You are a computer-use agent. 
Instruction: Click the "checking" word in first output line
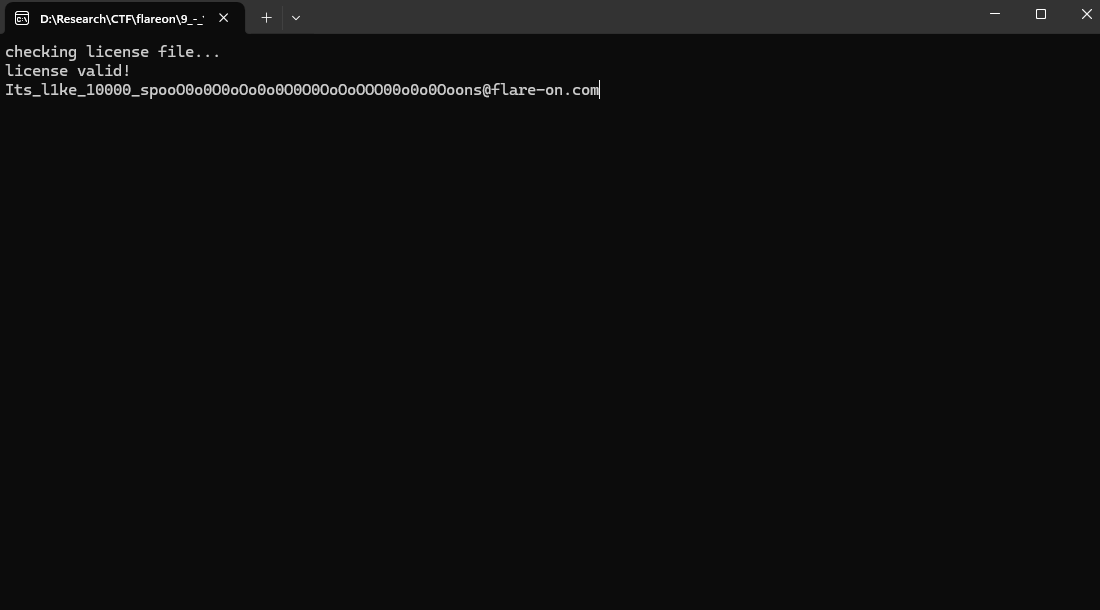coord(41,52)
